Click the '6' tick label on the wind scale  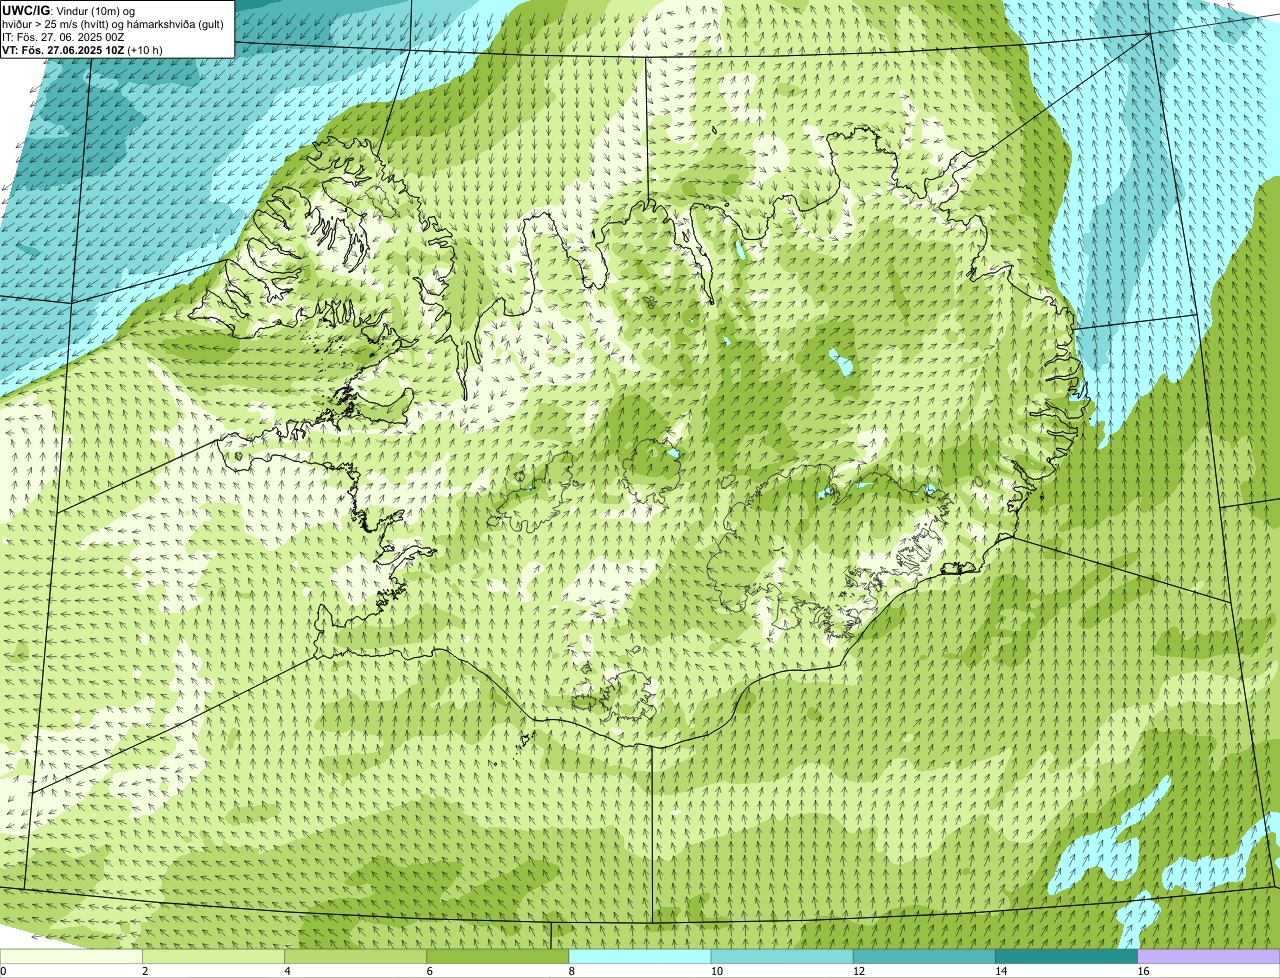429,971
